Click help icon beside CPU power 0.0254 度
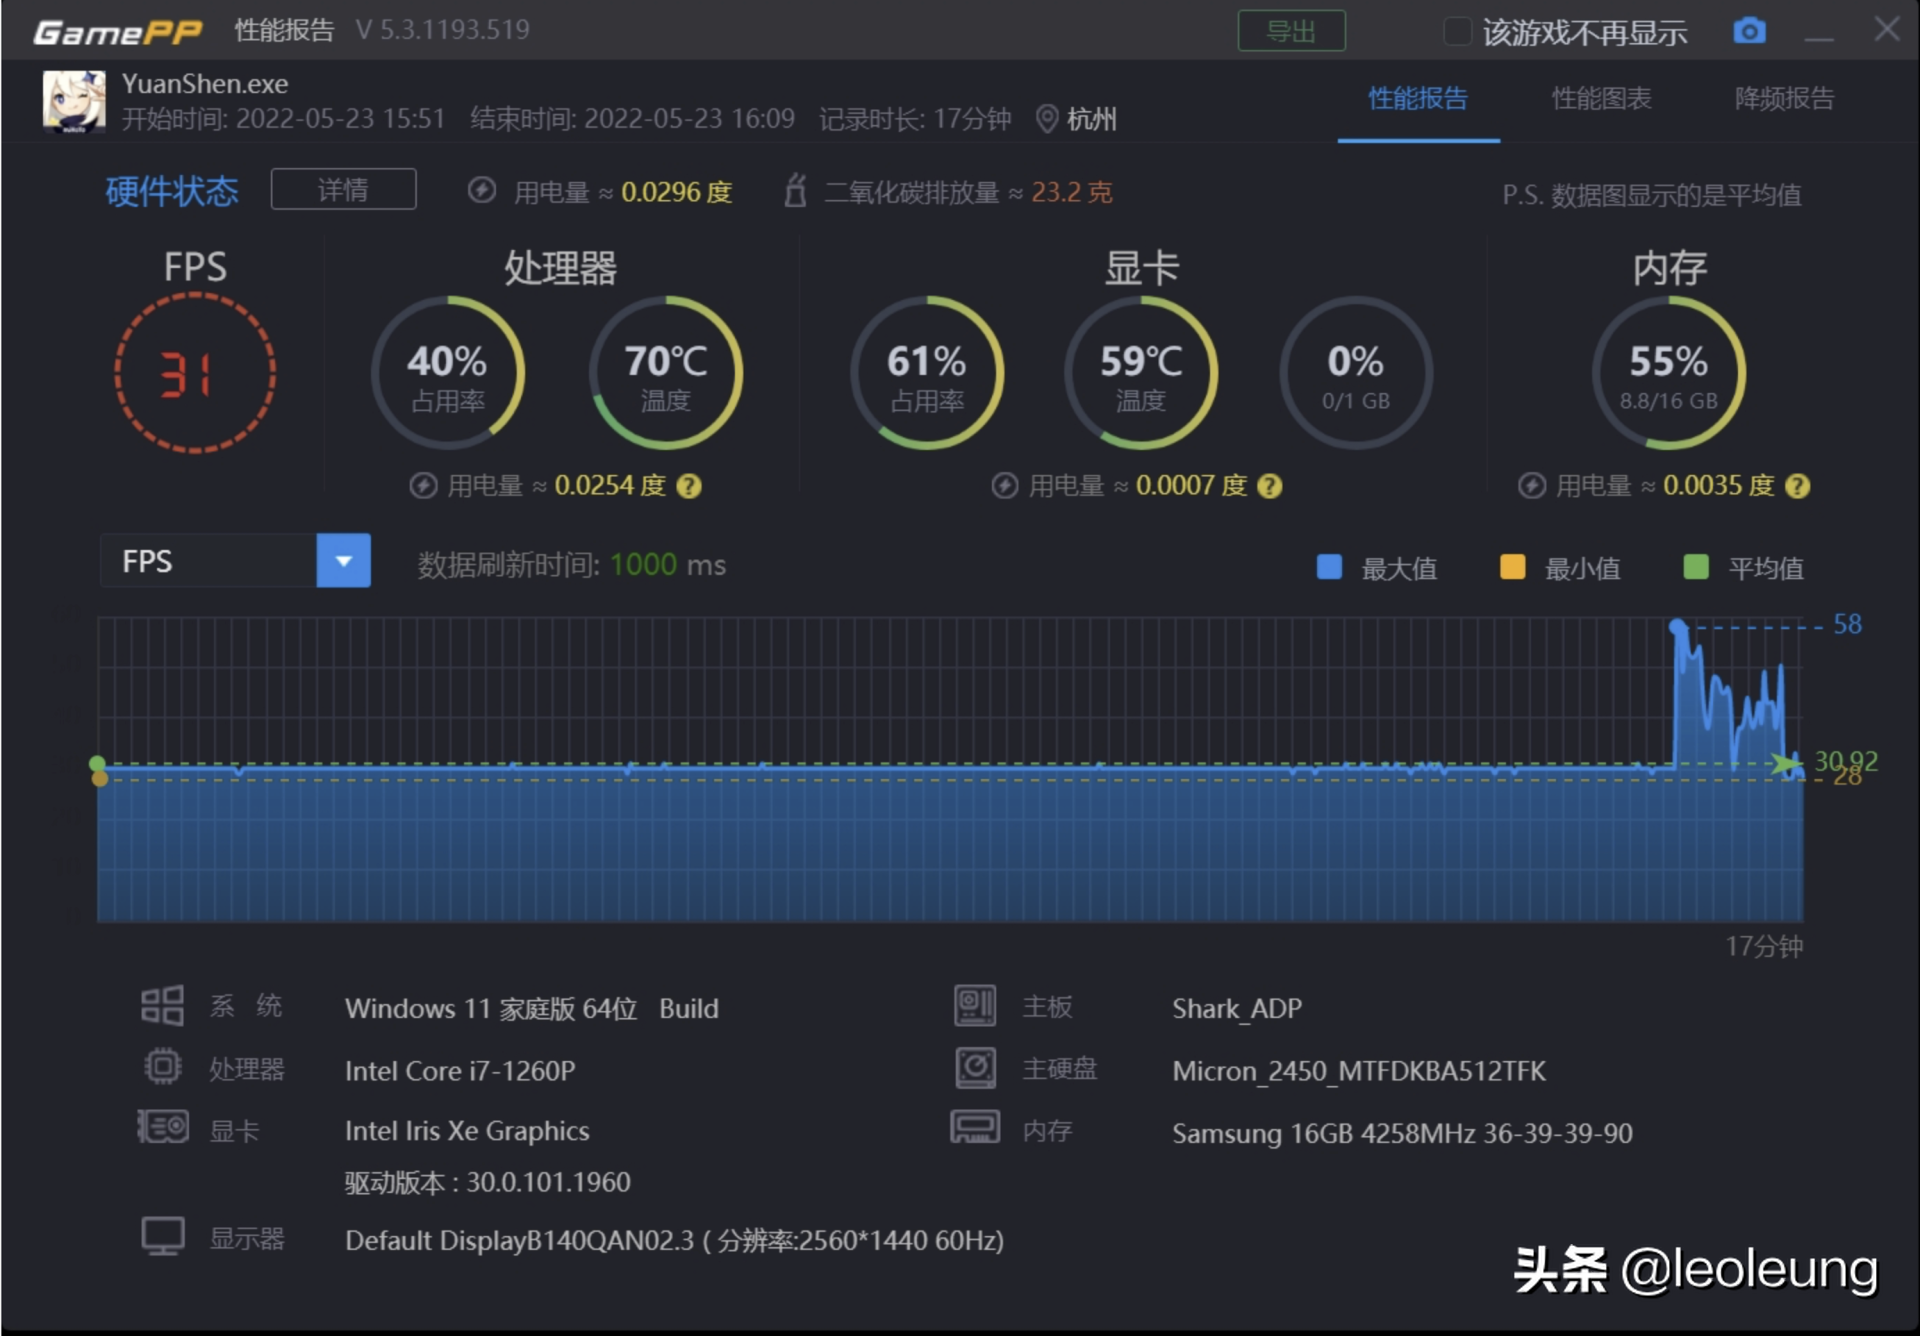 pyautogui.click(x=689, y=486)
